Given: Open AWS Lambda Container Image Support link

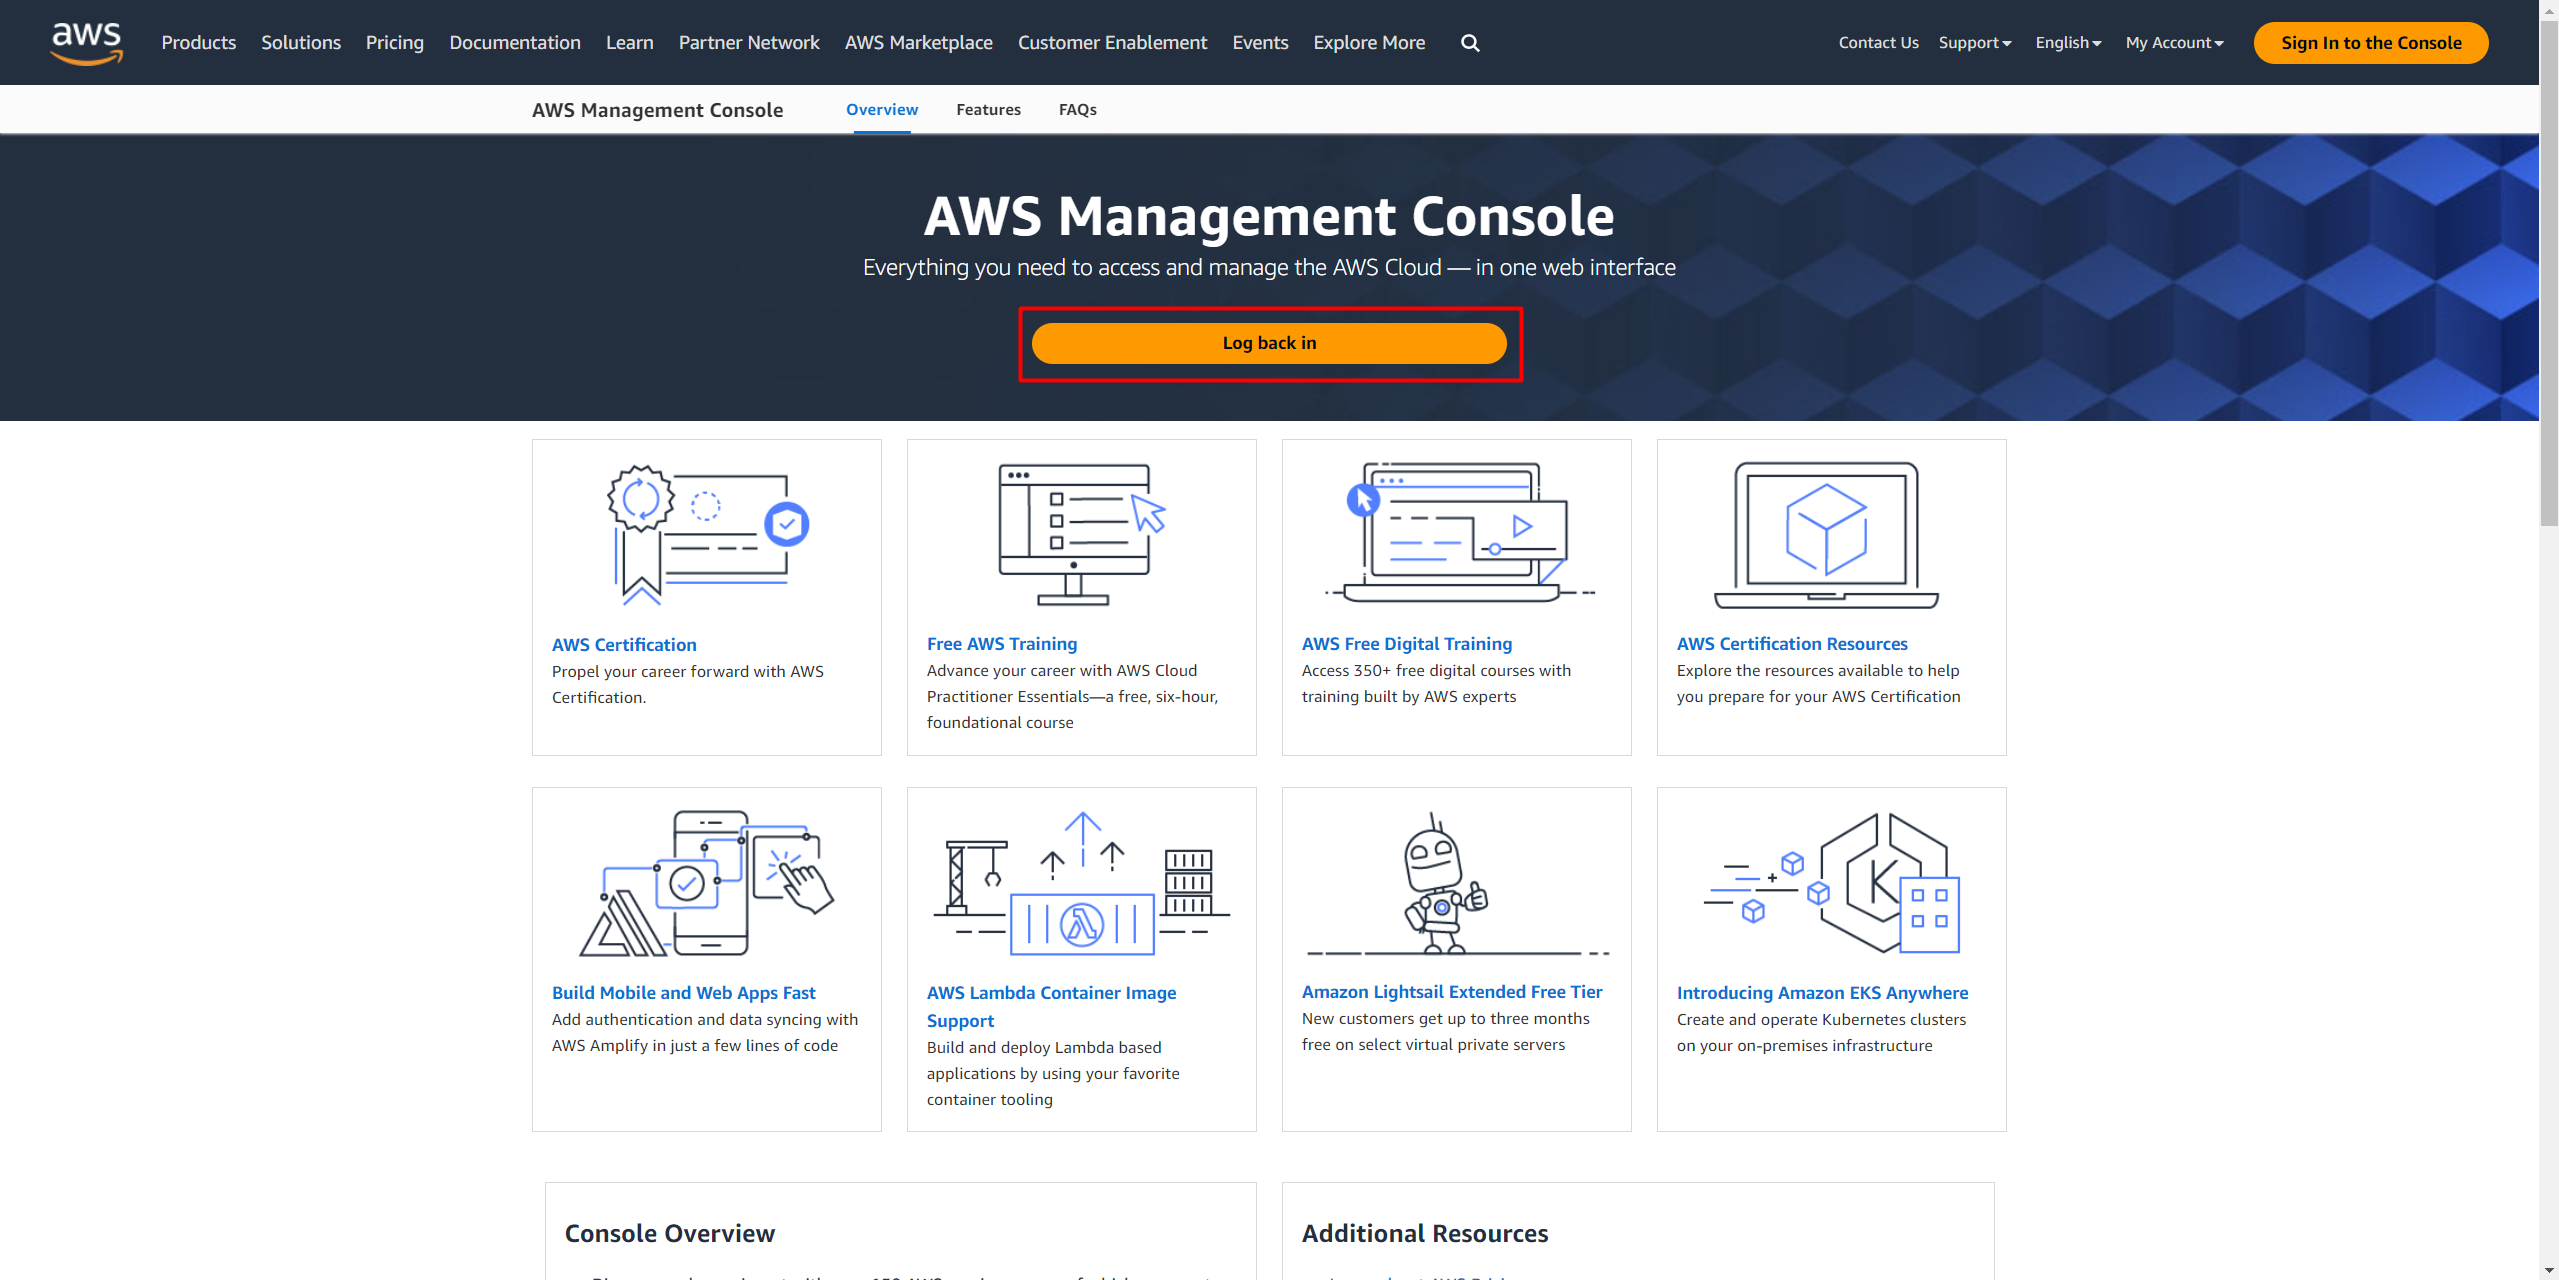Looking at the screenshot, I should point(1051,1007).
